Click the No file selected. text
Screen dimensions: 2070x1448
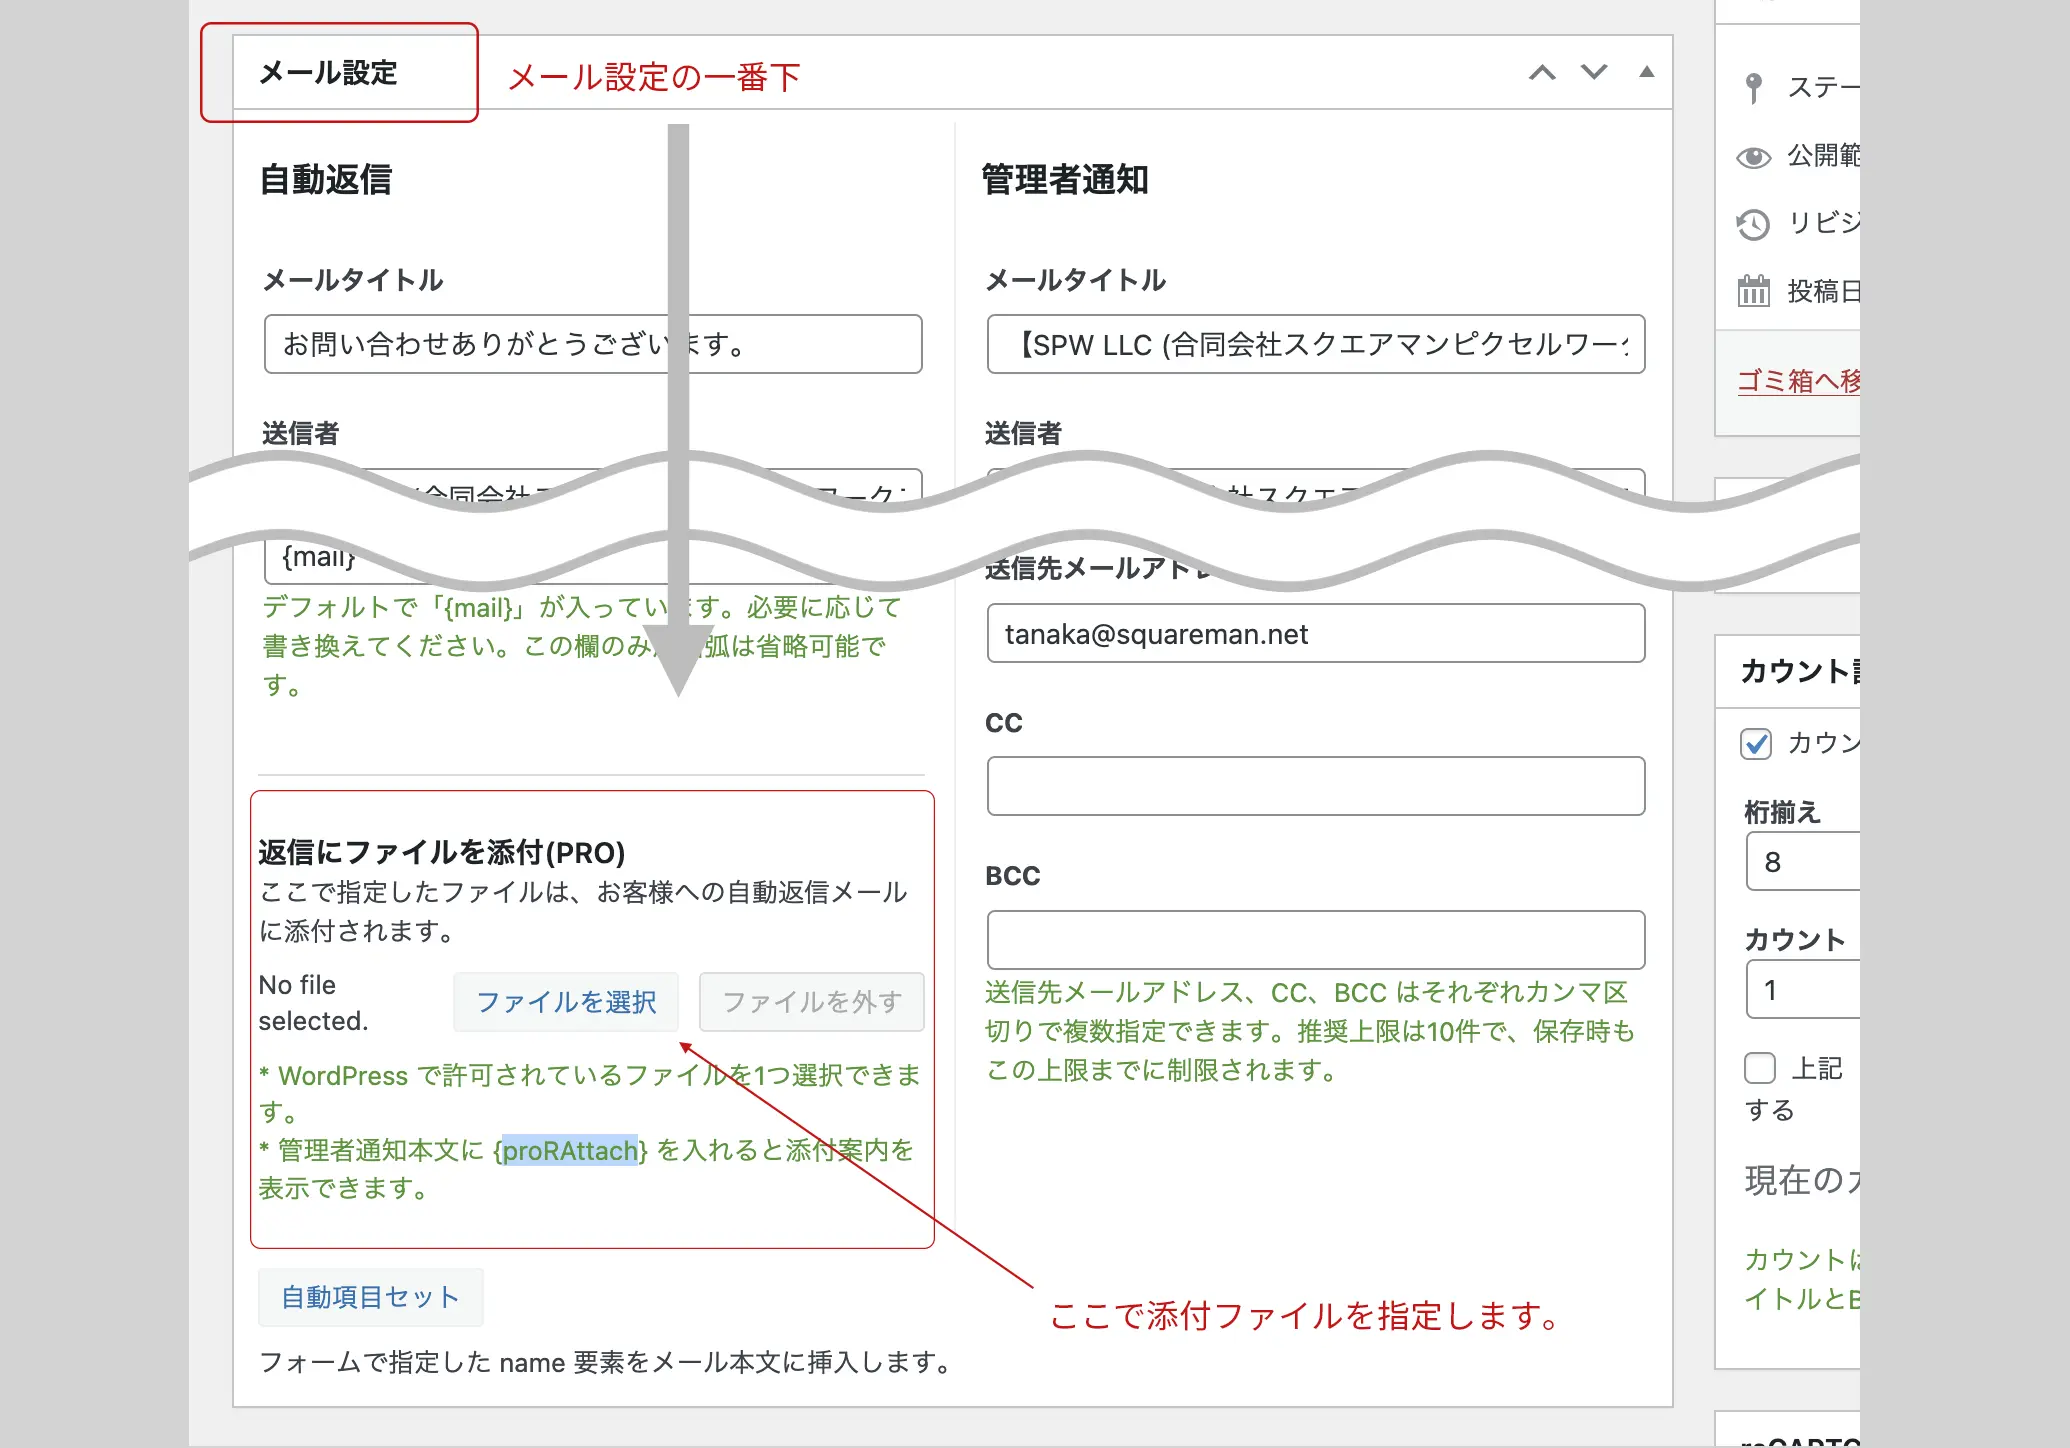click(x=313, y=1003)
